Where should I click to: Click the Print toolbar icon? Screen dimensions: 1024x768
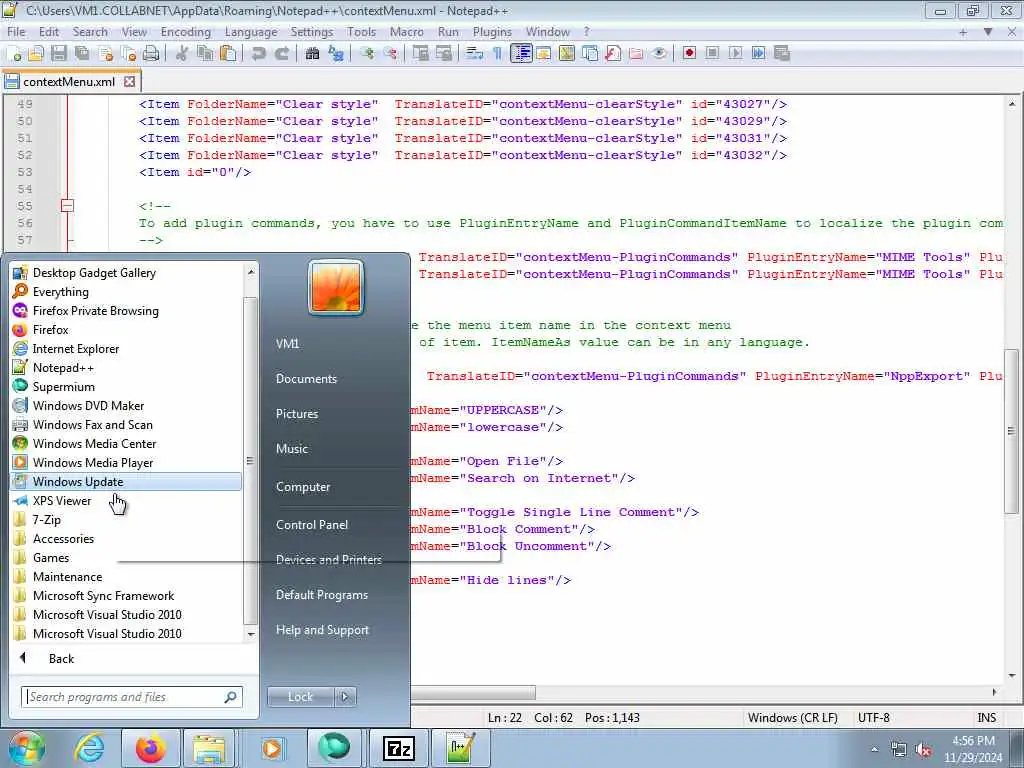(x=152, y=54)
